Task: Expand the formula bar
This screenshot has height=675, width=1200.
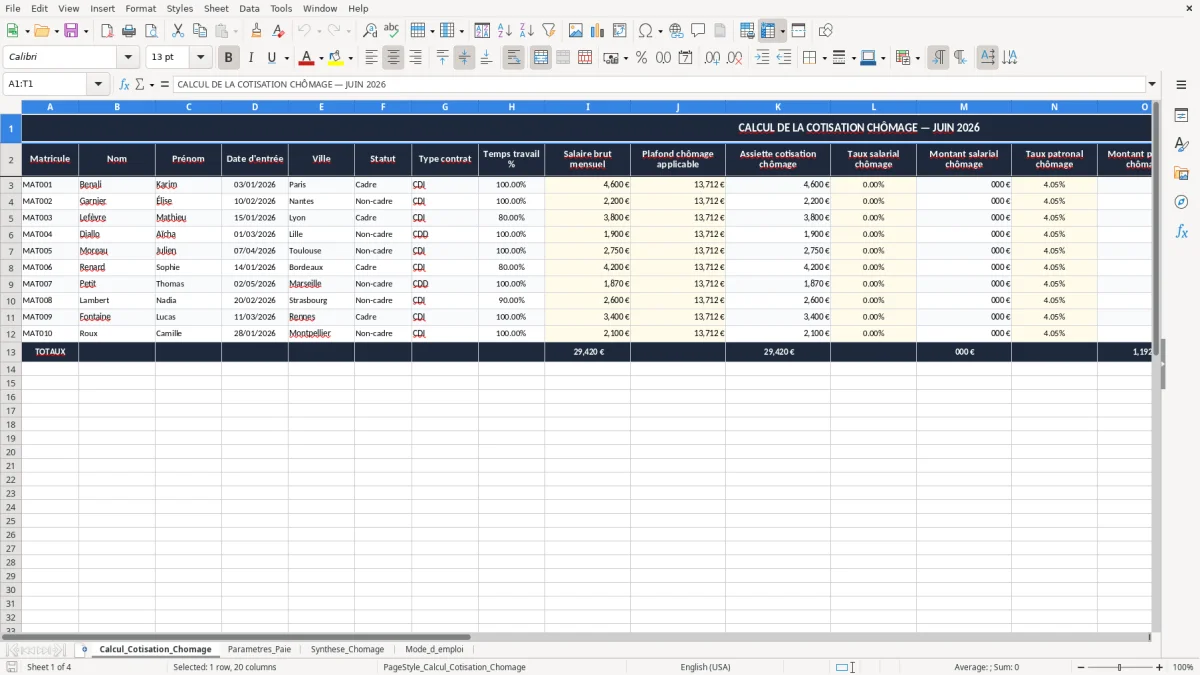Action: pyautogui.click(x=1152, y=84)
